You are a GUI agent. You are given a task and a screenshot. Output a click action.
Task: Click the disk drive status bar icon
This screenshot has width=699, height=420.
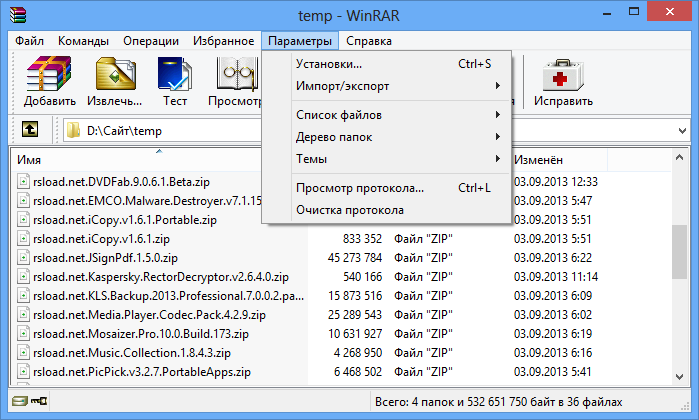tap(19, 401)
